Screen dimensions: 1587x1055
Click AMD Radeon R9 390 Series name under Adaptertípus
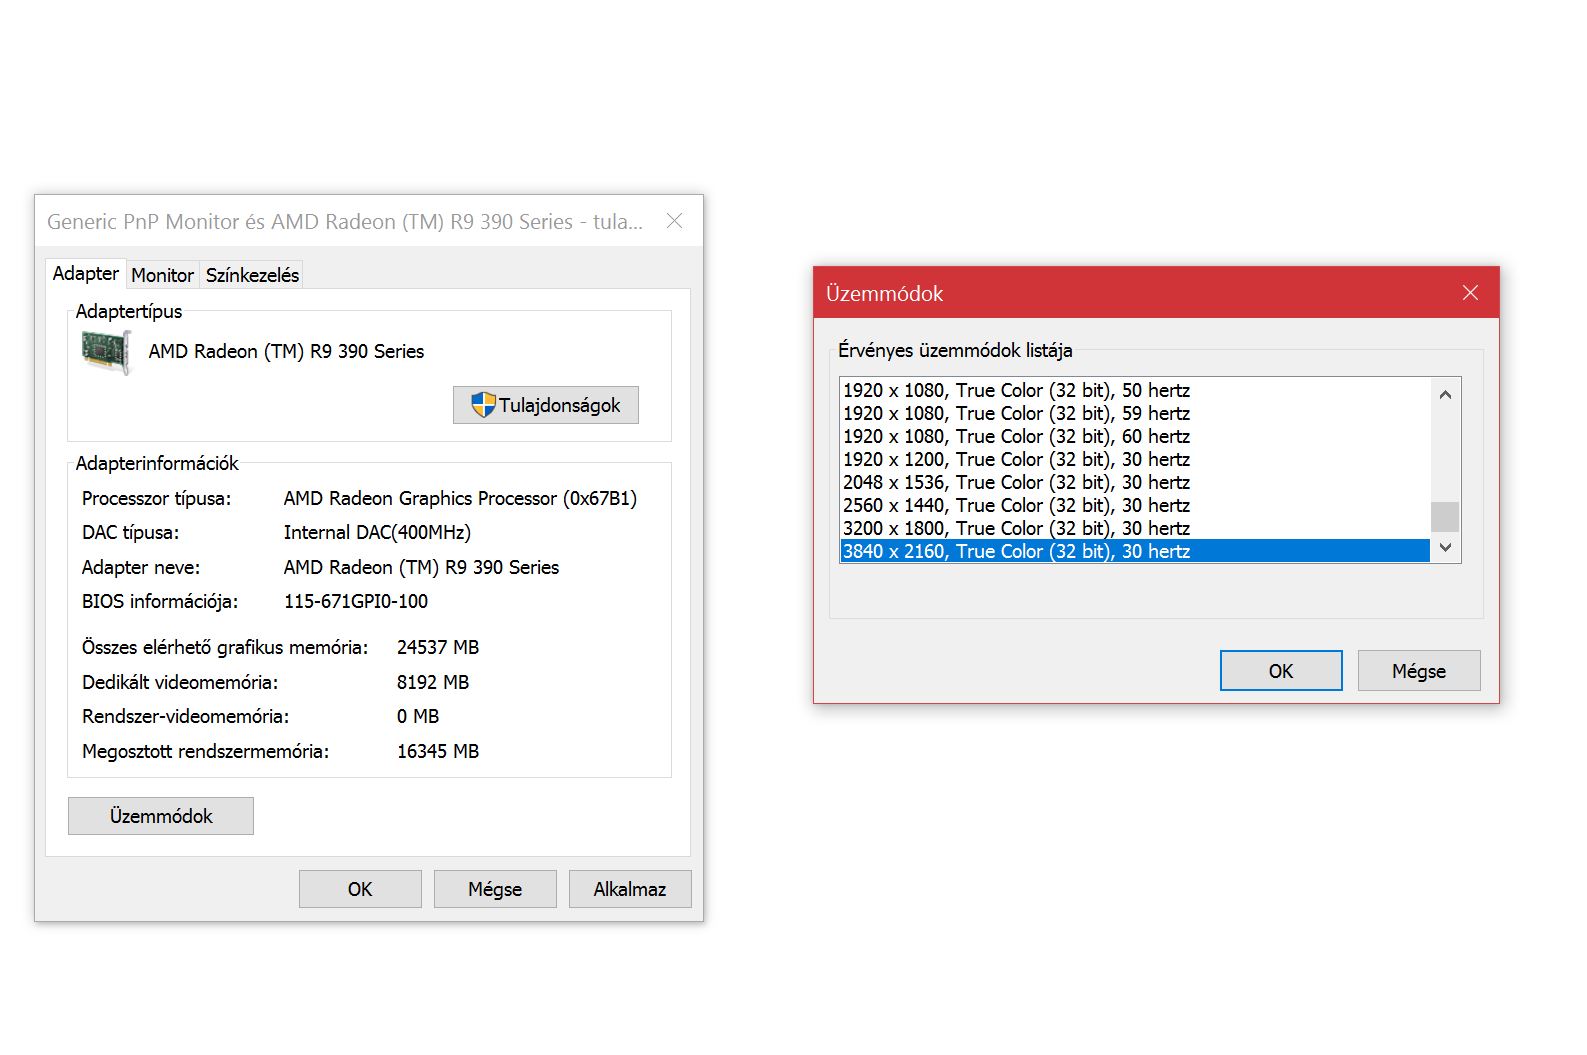286,351
